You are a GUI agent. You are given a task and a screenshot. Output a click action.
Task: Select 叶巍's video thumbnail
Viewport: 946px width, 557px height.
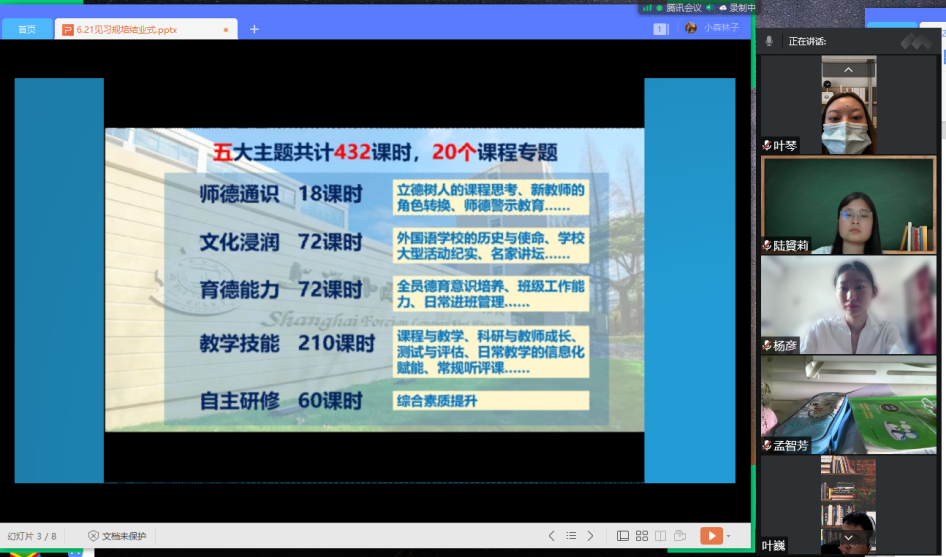(x=848, y=504)
